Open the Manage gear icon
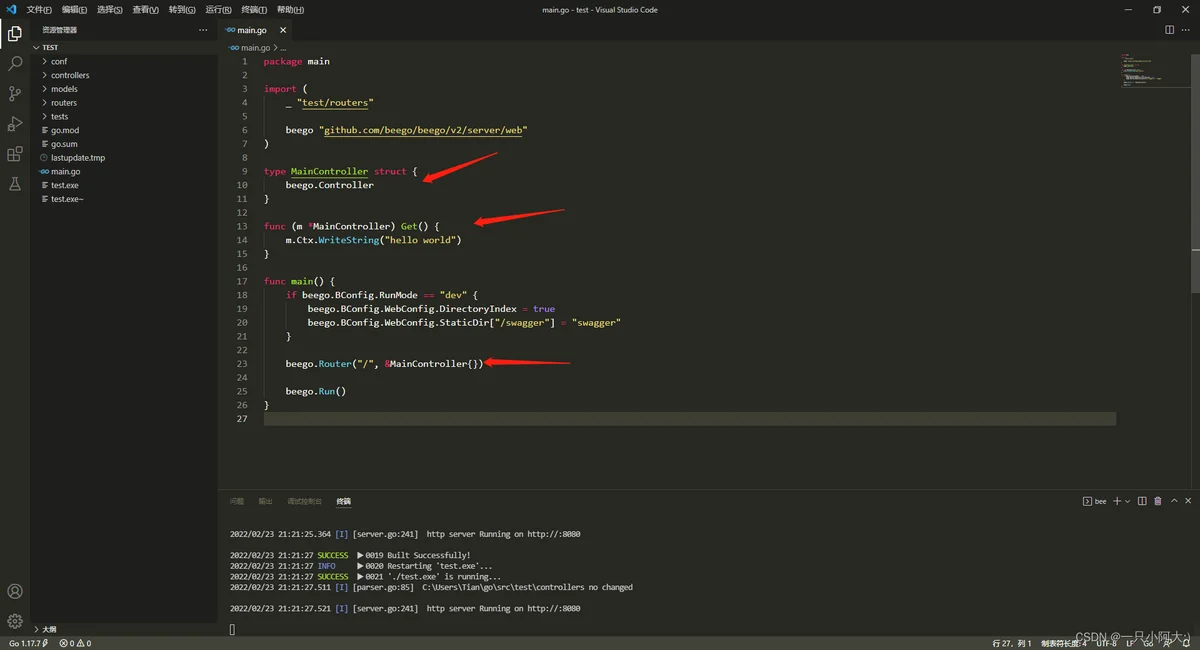 pyautogui.click(x=15, y=621)
